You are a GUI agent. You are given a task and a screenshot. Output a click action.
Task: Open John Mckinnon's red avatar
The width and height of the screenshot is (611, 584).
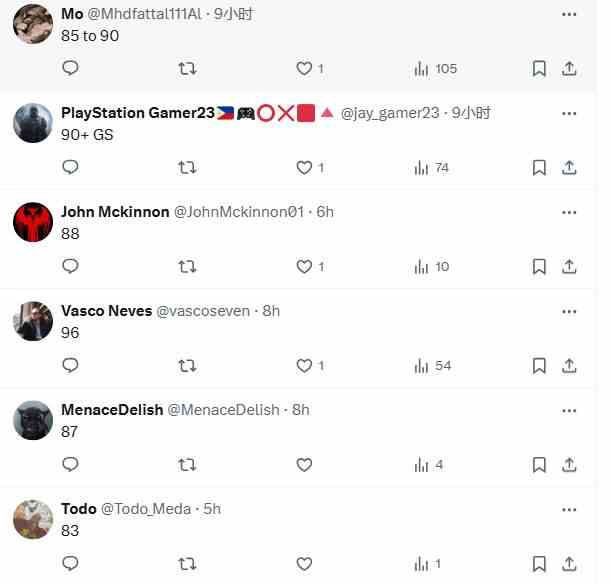click(33, 222)
